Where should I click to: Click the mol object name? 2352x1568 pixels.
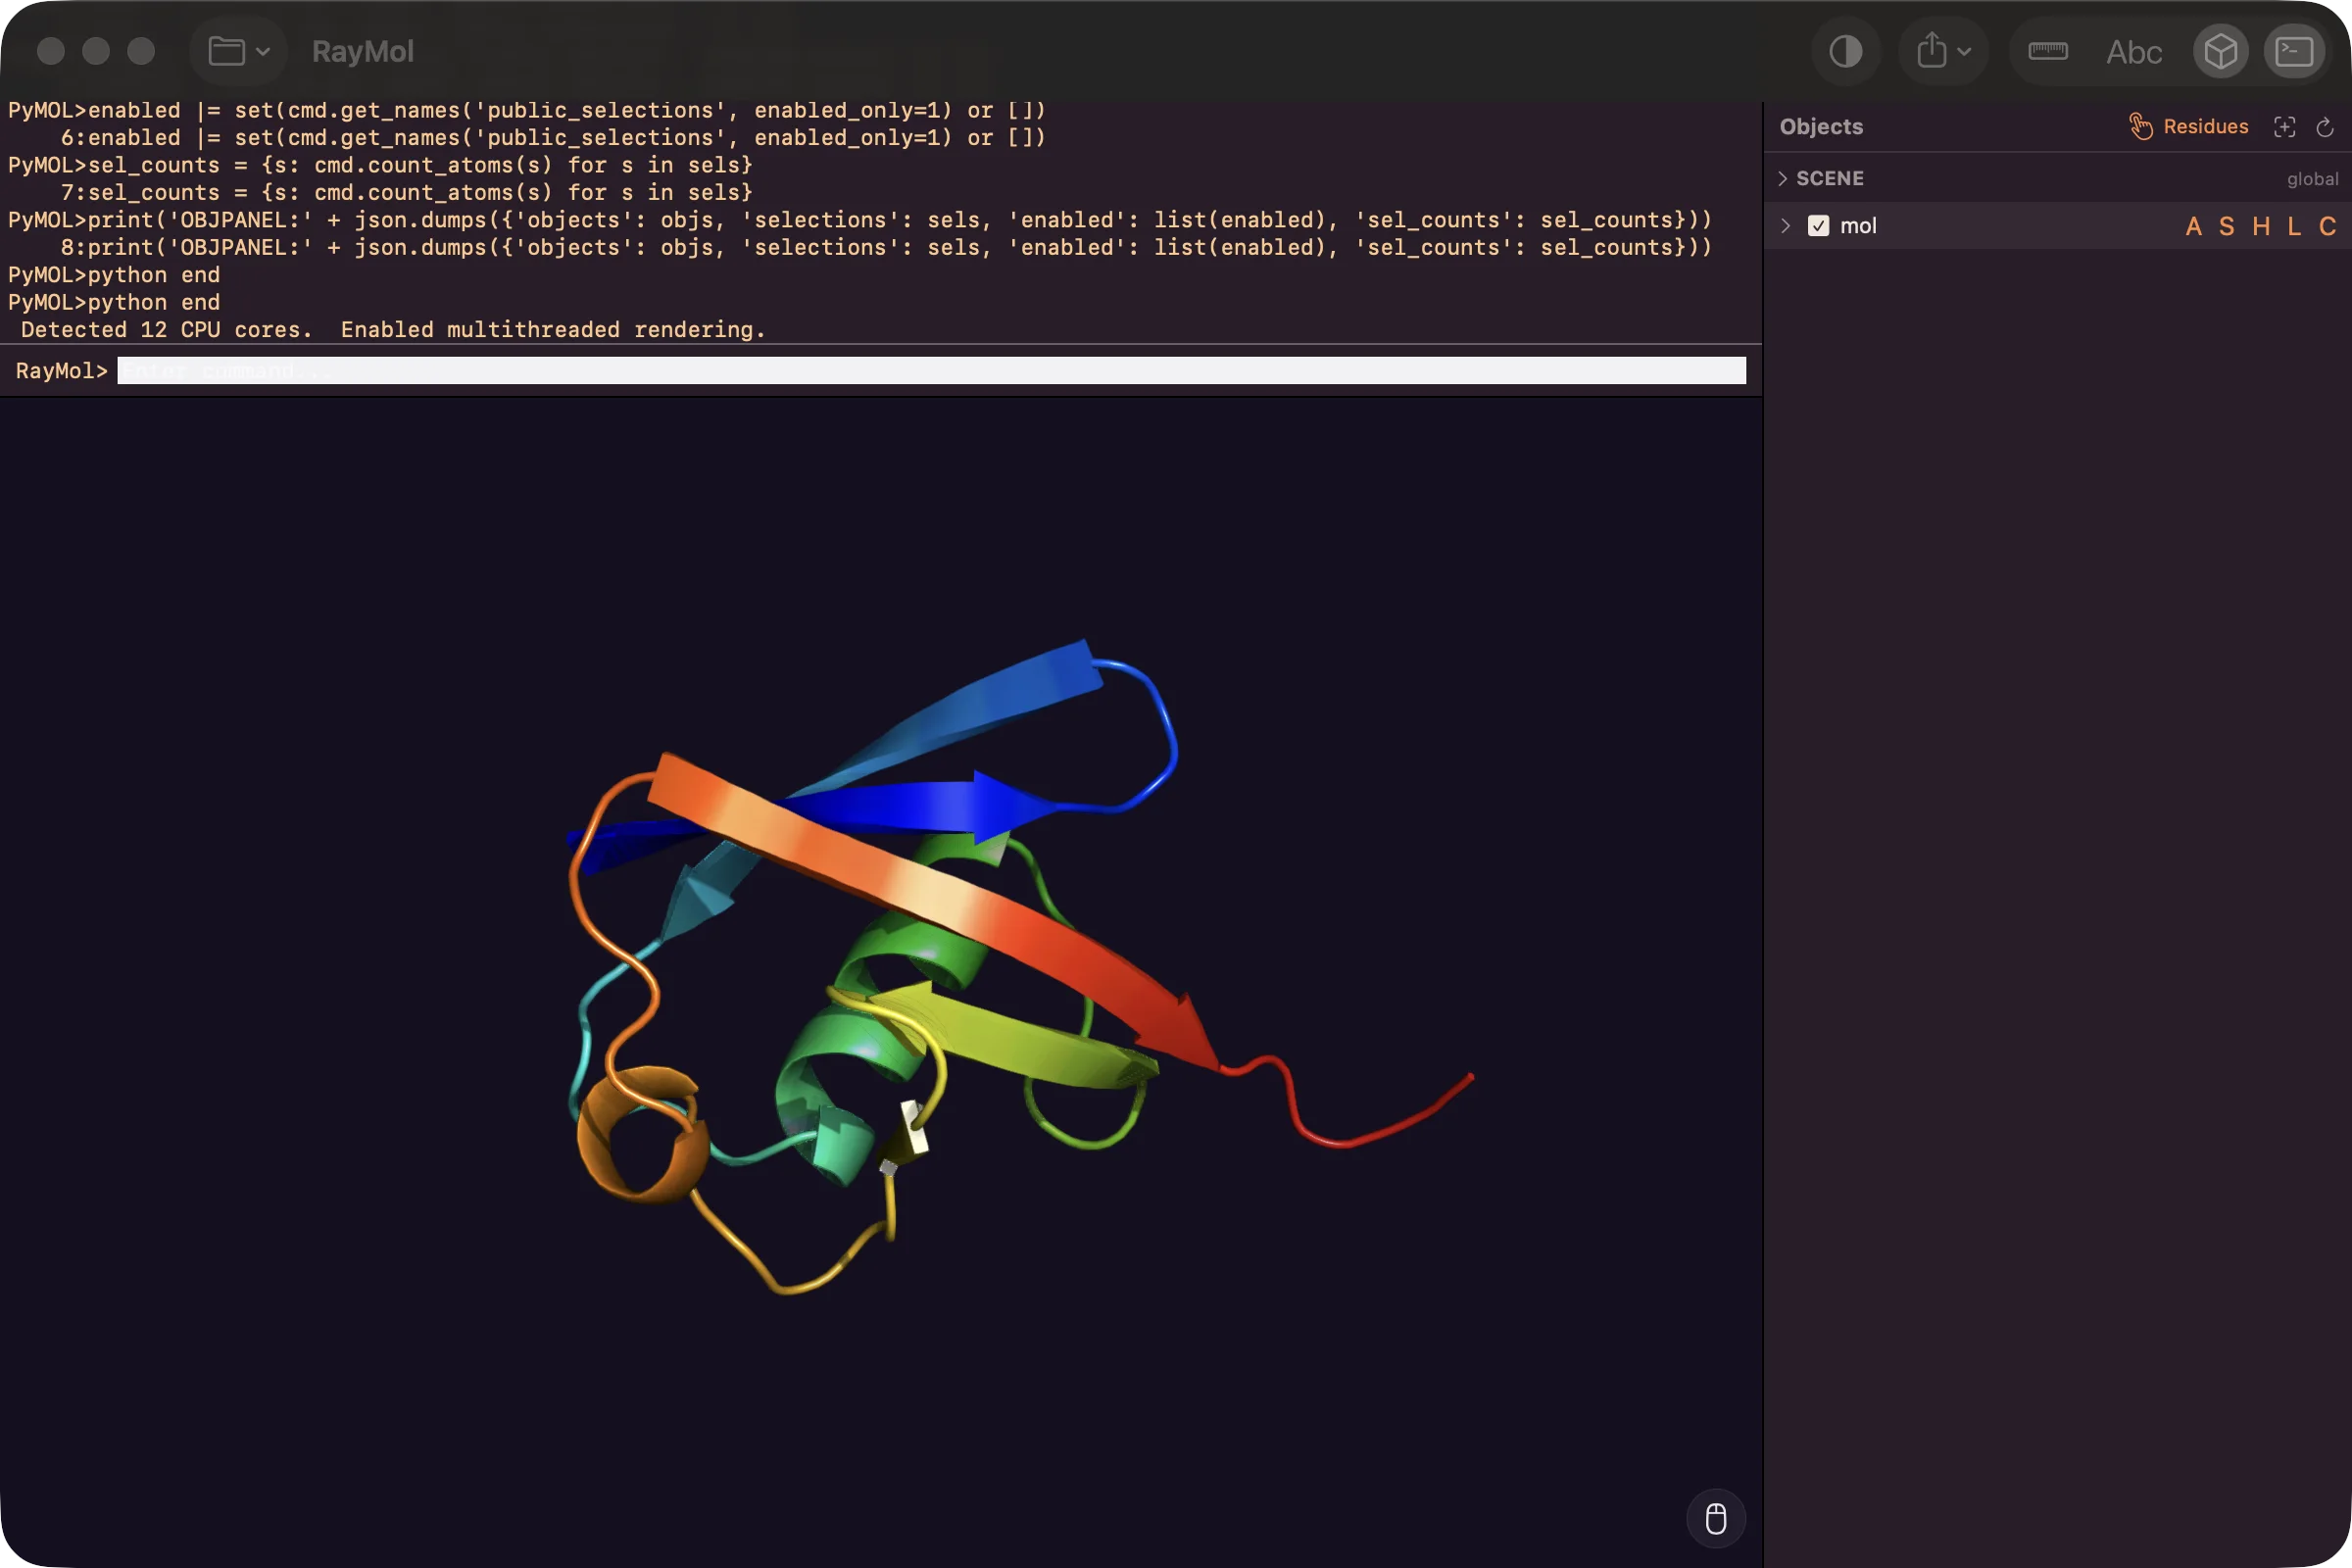click(1858, 226)
